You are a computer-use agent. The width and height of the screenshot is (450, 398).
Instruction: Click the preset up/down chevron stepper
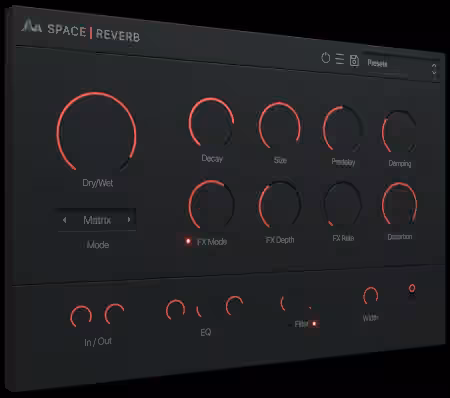point(434,70)
